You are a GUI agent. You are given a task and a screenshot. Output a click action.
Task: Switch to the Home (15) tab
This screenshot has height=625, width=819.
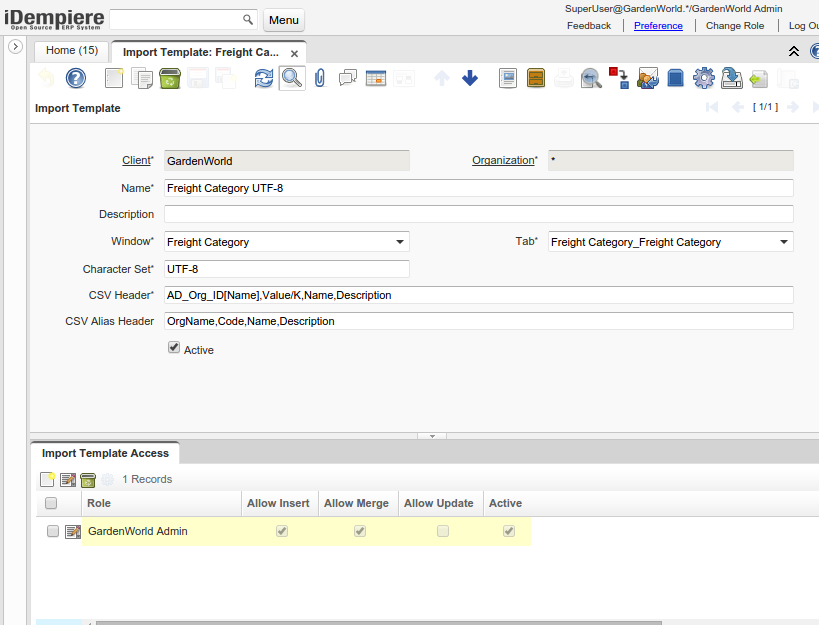72,51
